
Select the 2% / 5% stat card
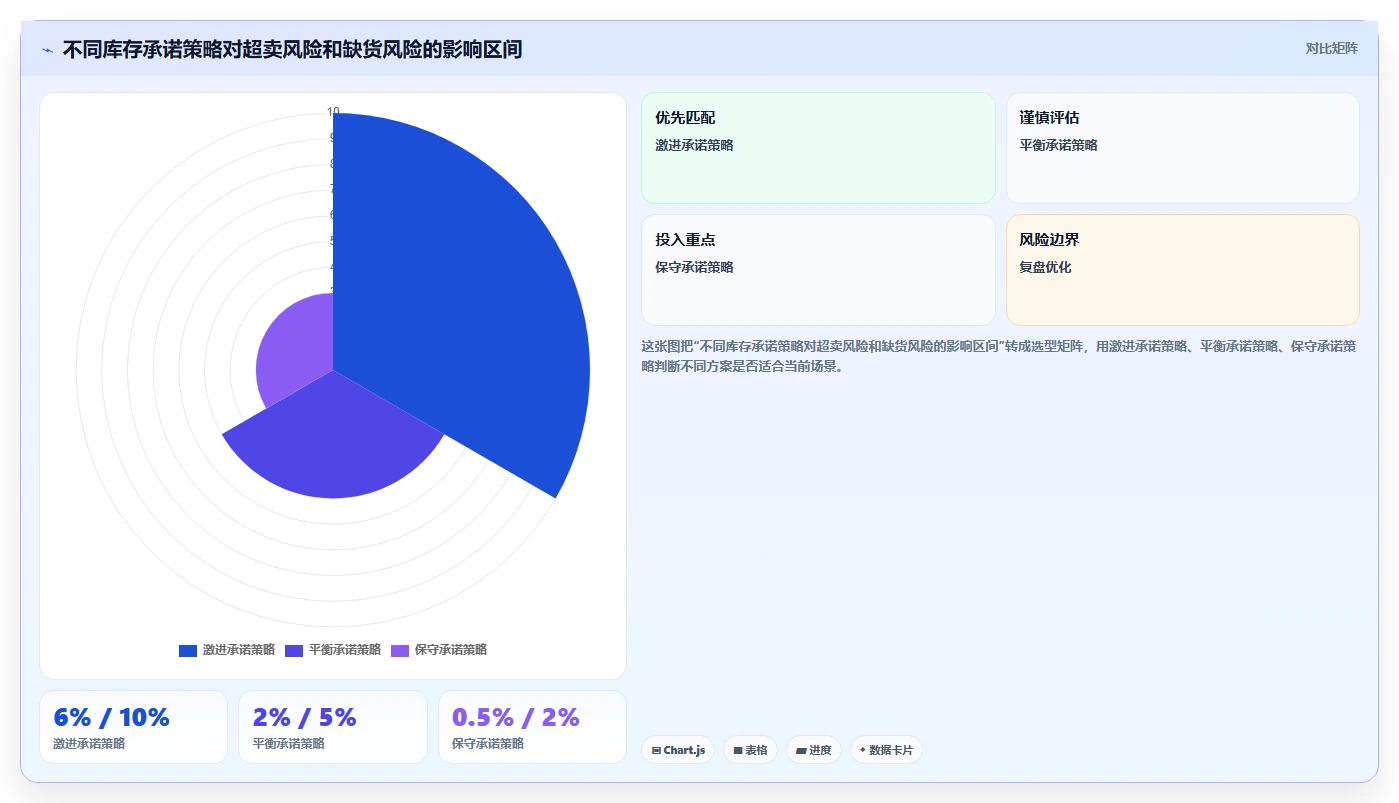click(x=333, y=727)
